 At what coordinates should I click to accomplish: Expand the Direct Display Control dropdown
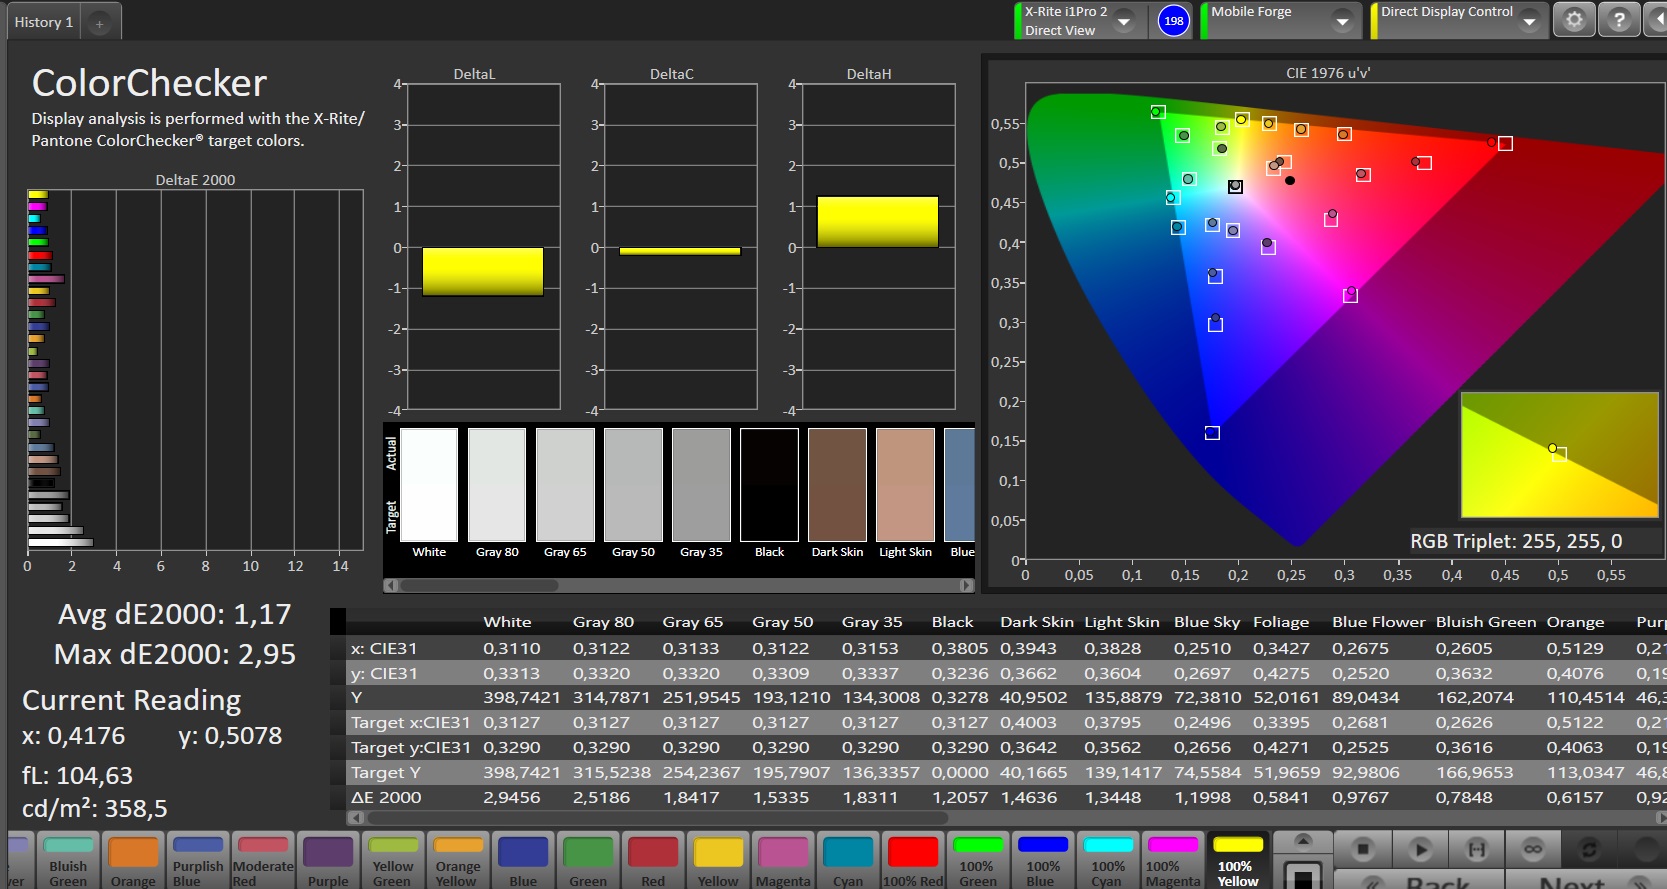pos(1529,21)
